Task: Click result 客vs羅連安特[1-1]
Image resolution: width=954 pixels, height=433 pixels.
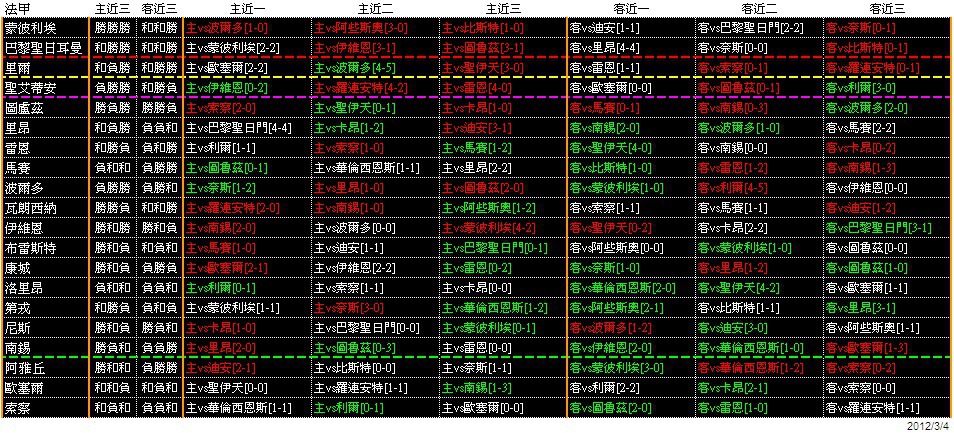Action: point(872,409)
